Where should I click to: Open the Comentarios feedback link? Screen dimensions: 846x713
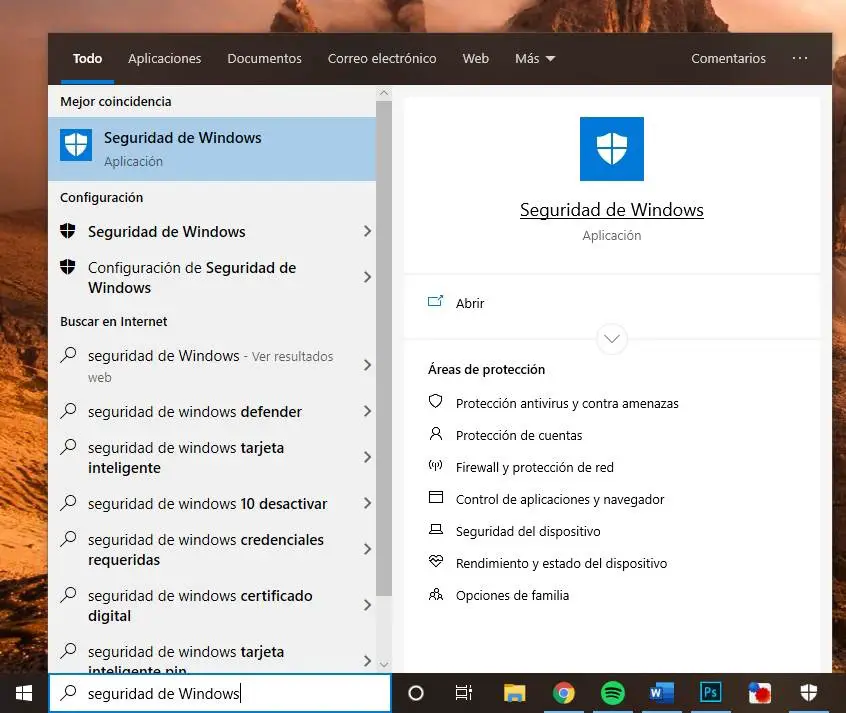coord(728,58)
